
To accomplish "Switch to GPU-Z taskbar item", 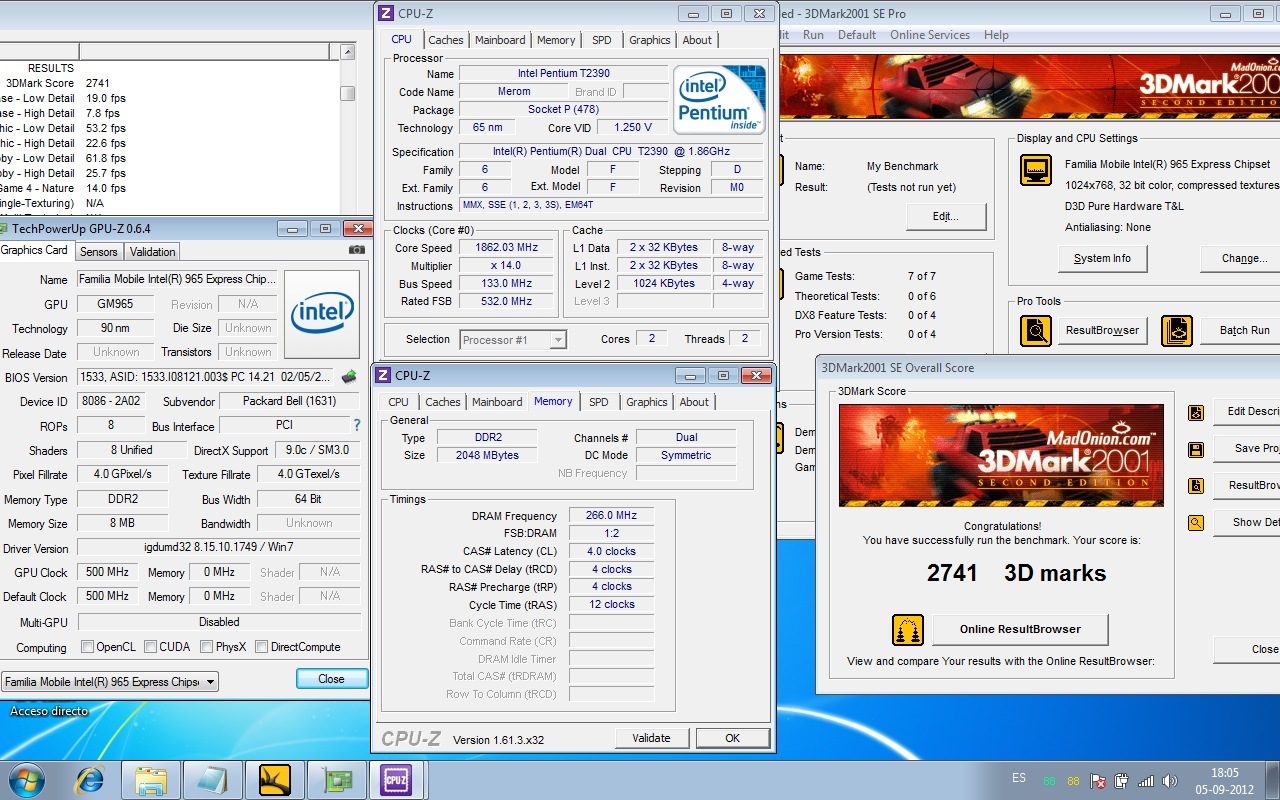I will 336,780.
